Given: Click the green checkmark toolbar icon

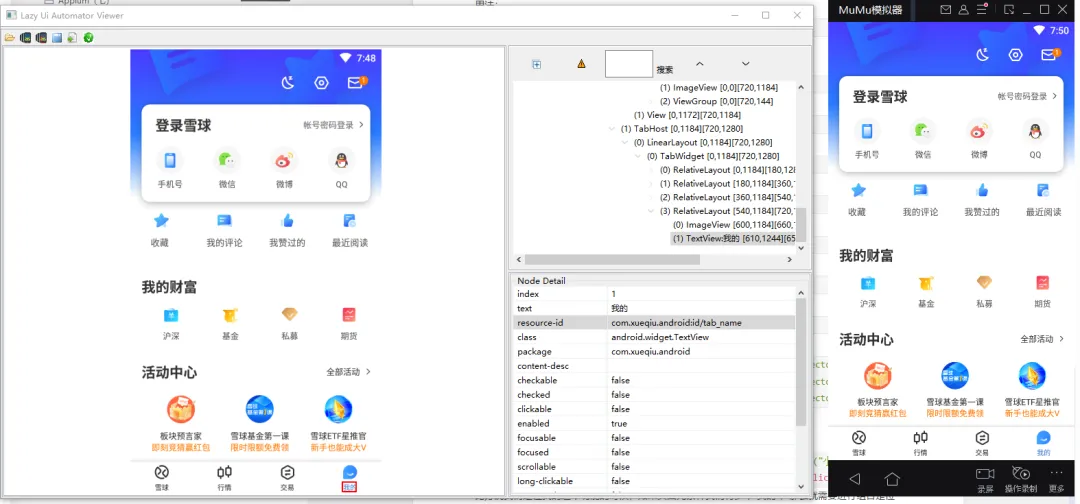Looking at the screenshot, I should click(x=88, y=37).
